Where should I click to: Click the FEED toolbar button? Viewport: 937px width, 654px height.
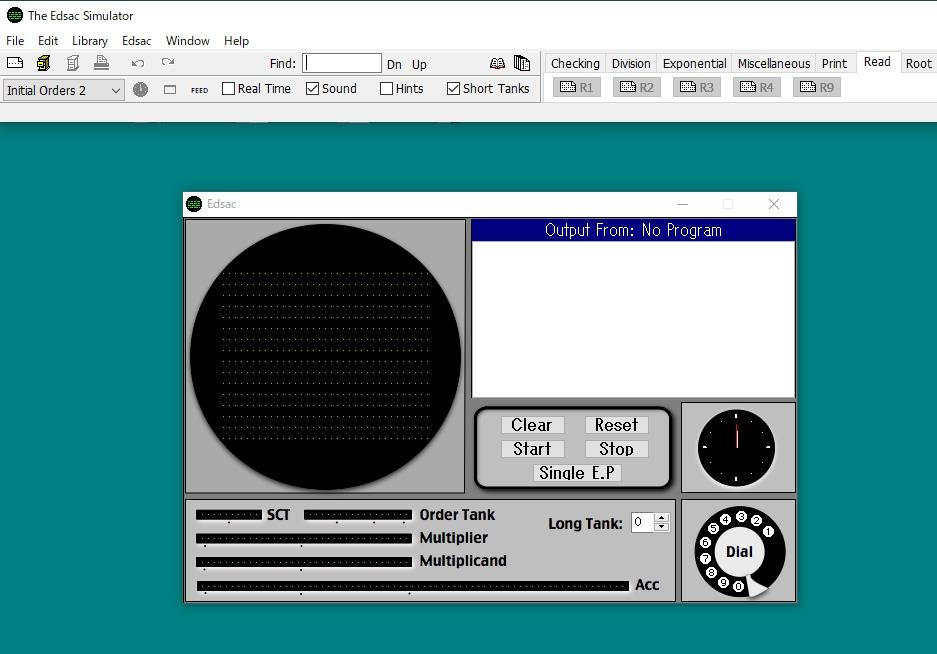click(200, 90)
